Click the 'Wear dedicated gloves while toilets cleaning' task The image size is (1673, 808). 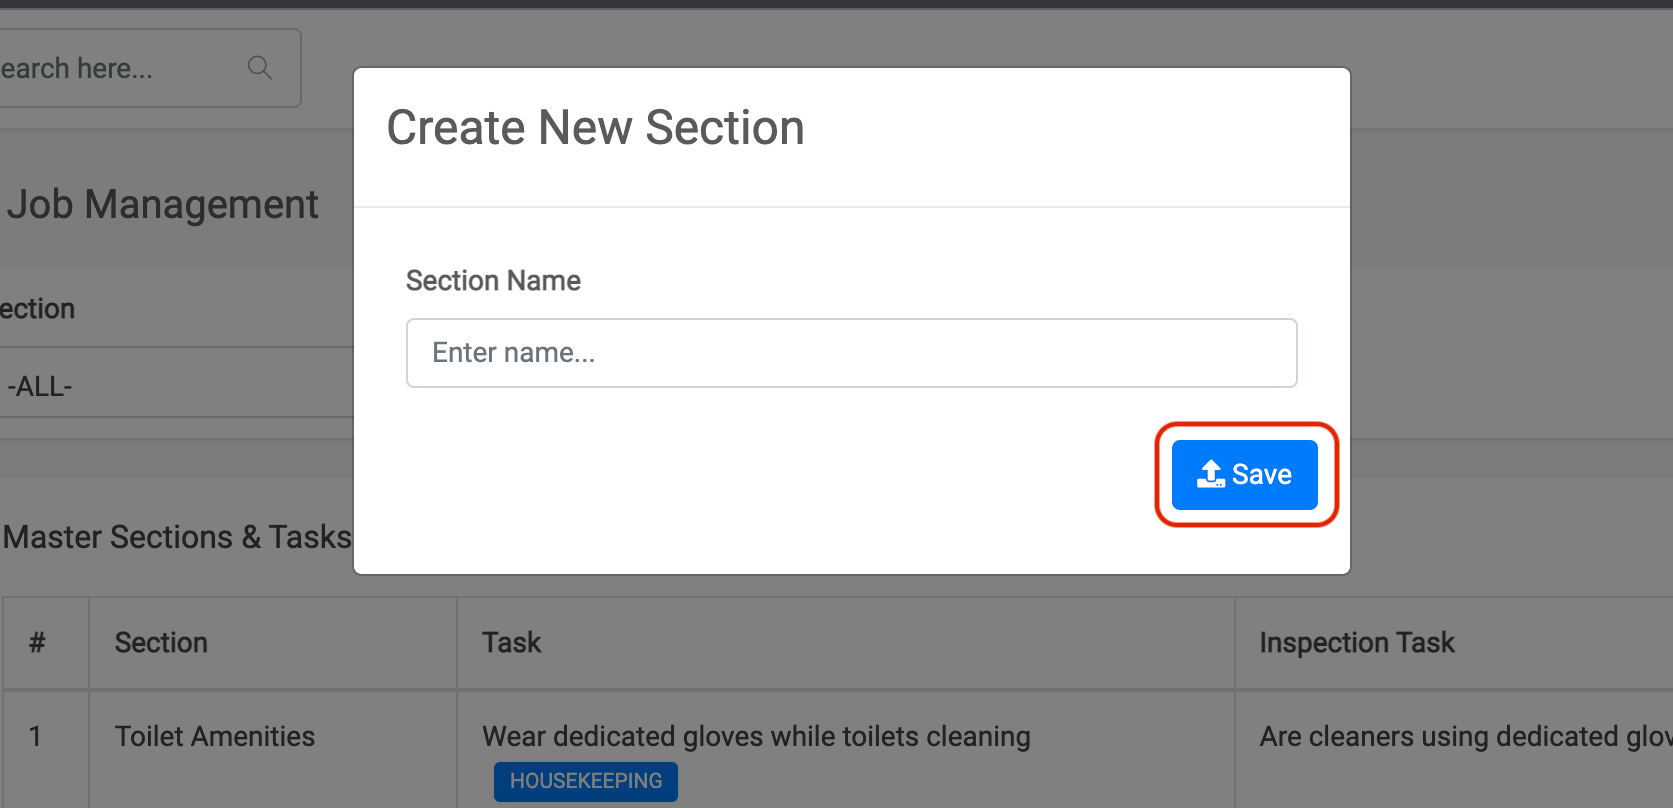[x=756, y=737]
